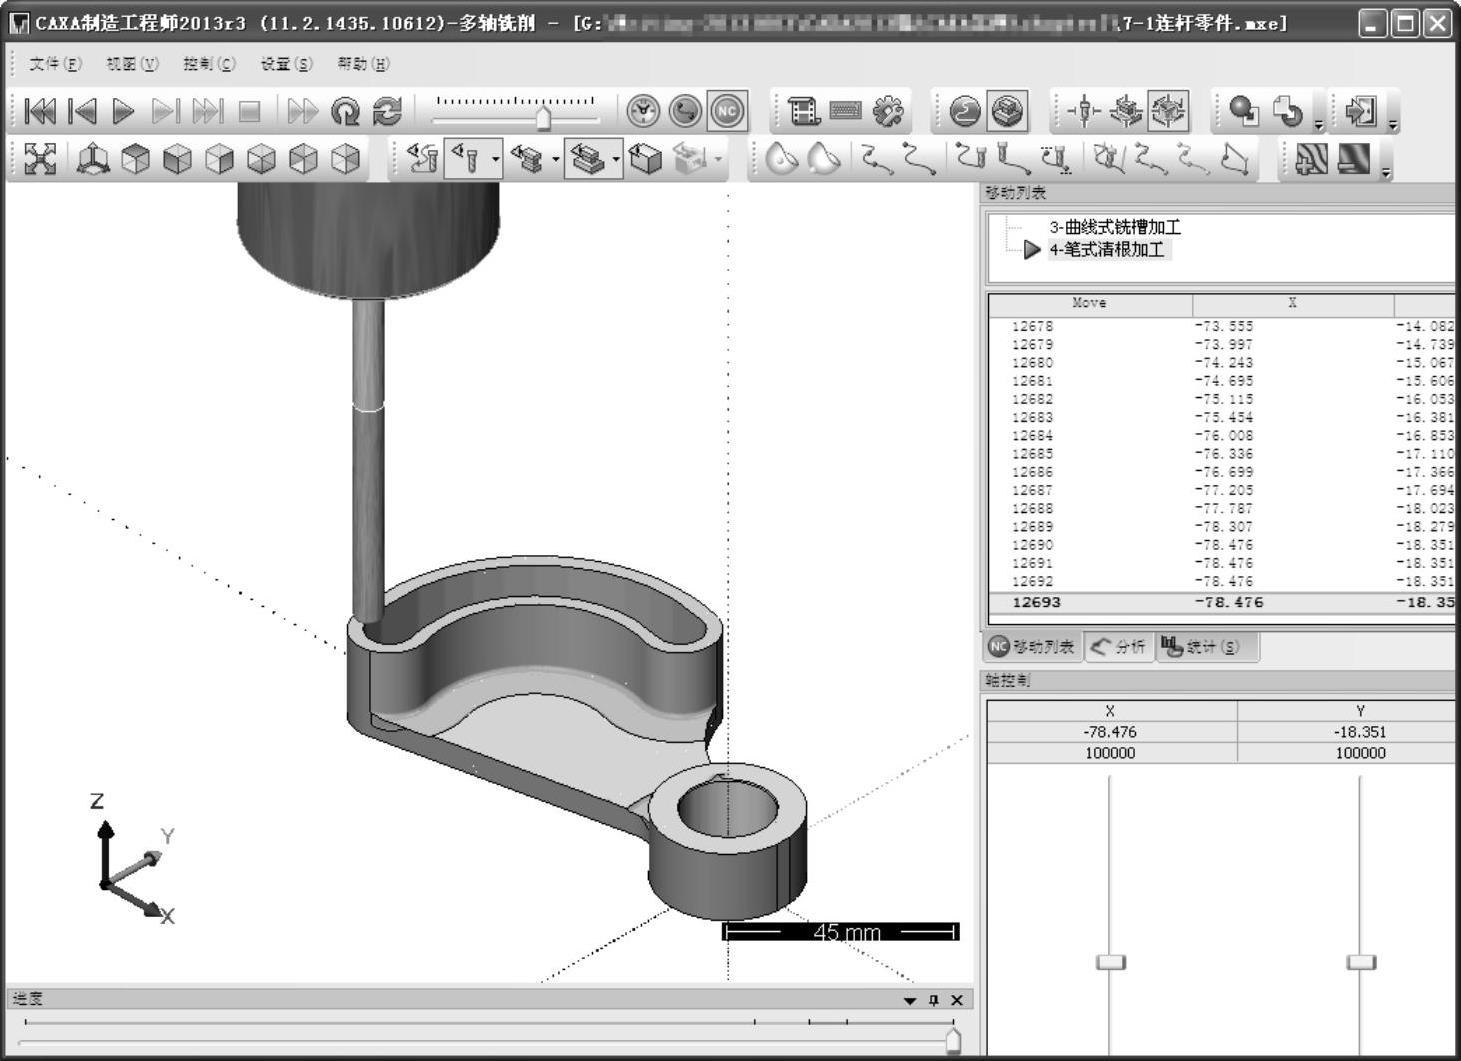Click the circular loop arrow icon
The width and height of the screenshot is (1461, 1061).
(345, 111)
